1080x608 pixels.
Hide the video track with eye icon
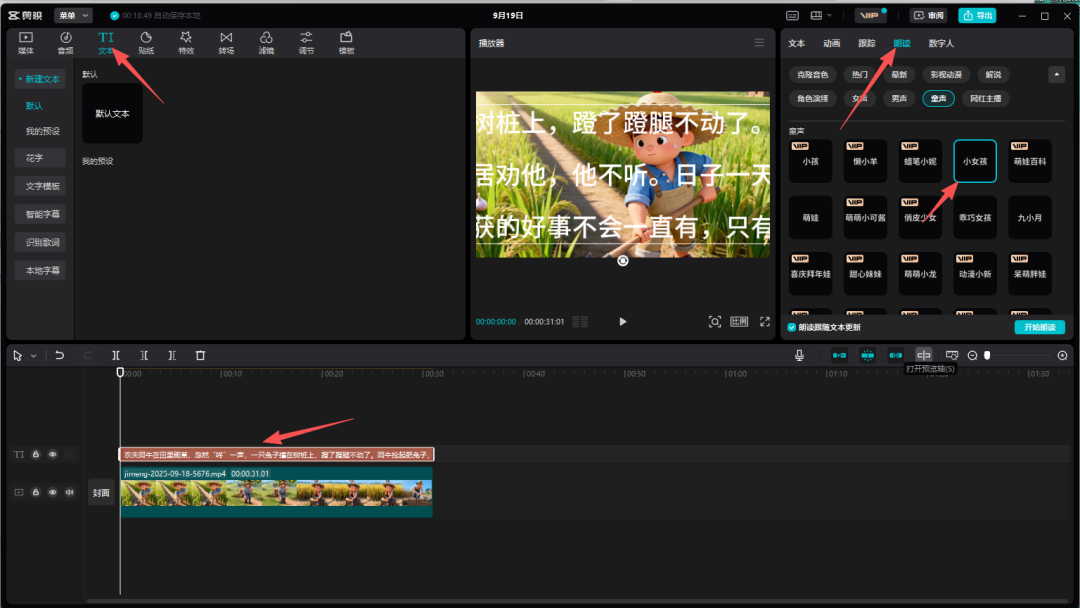[x=52, y=492]
